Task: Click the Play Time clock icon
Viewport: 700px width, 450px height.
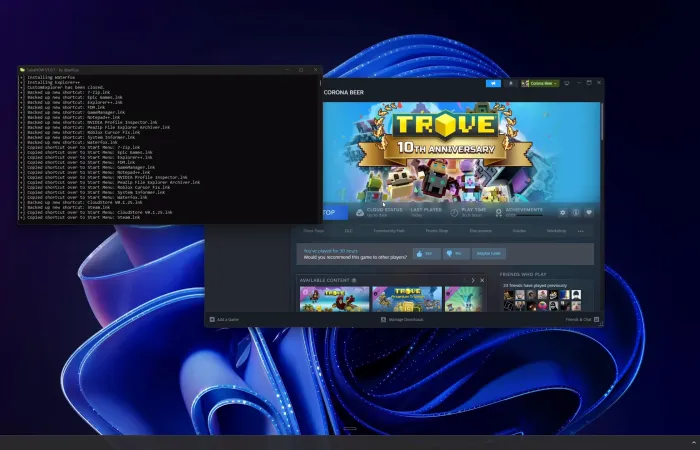Action: 454,213
